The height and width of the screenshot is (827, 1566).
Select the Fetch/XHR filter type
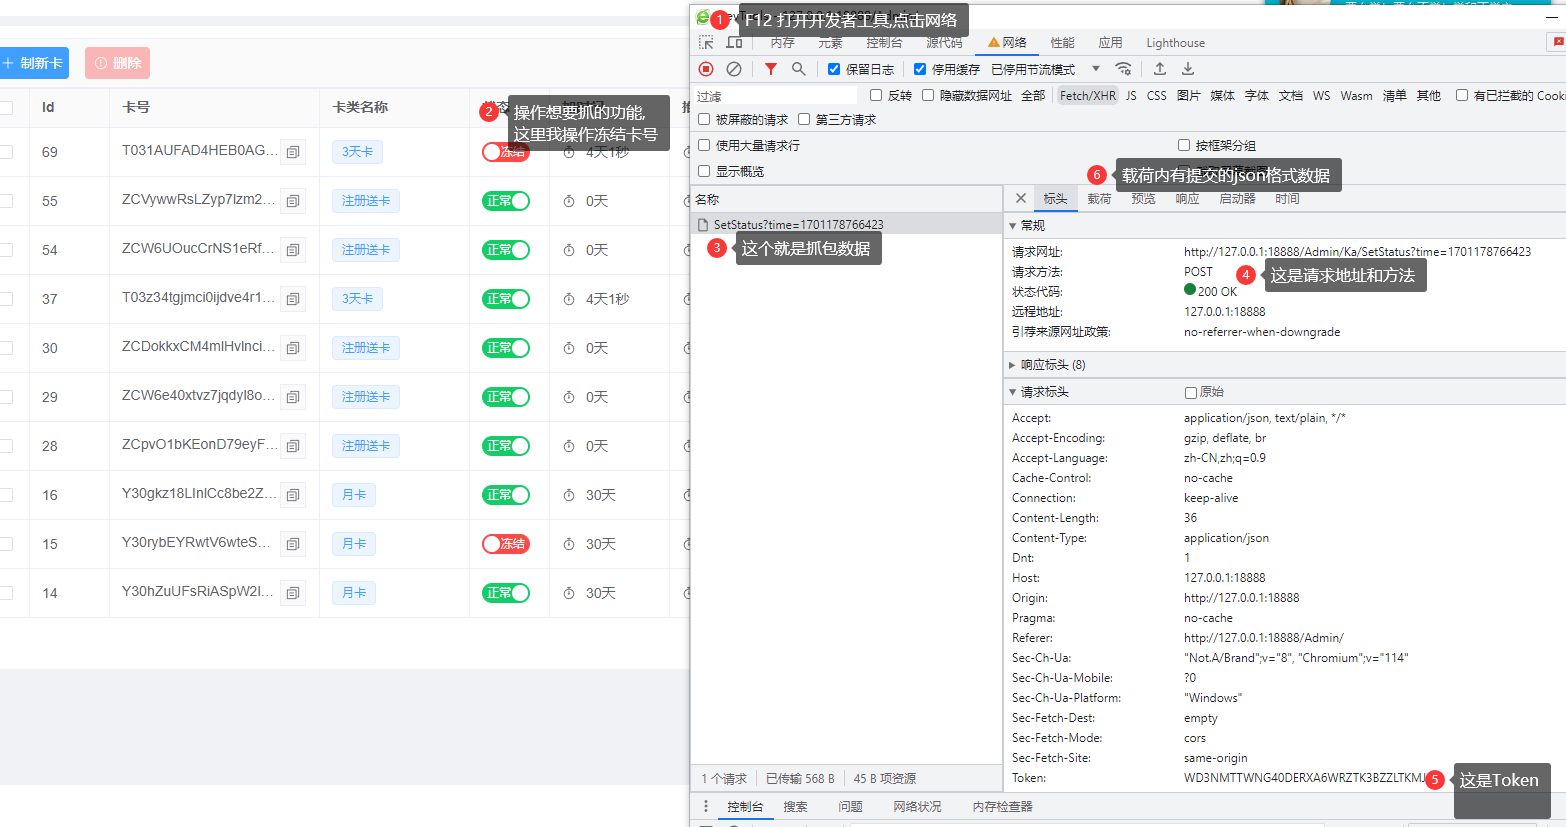click(1087, 96)
